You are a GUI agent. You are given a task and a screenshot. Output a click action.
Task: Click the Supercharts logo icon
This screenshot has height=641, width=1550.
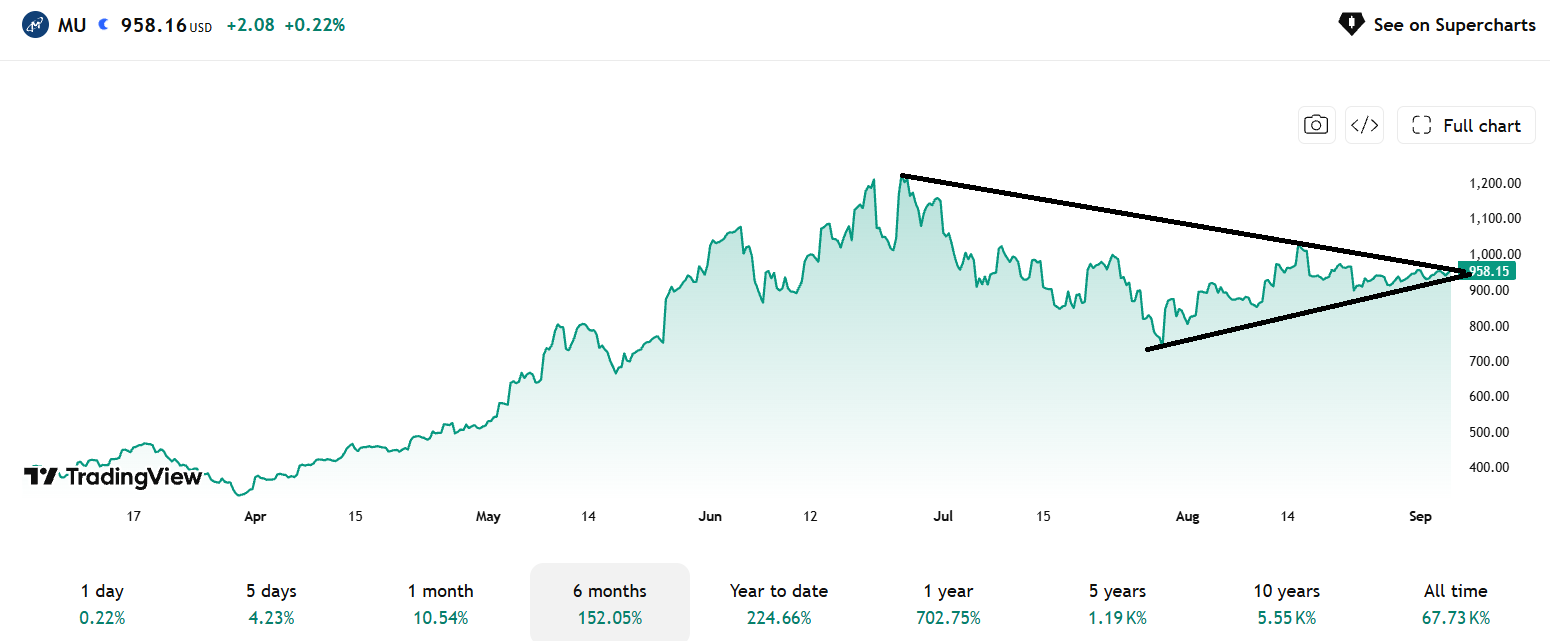pos(1351,25)
